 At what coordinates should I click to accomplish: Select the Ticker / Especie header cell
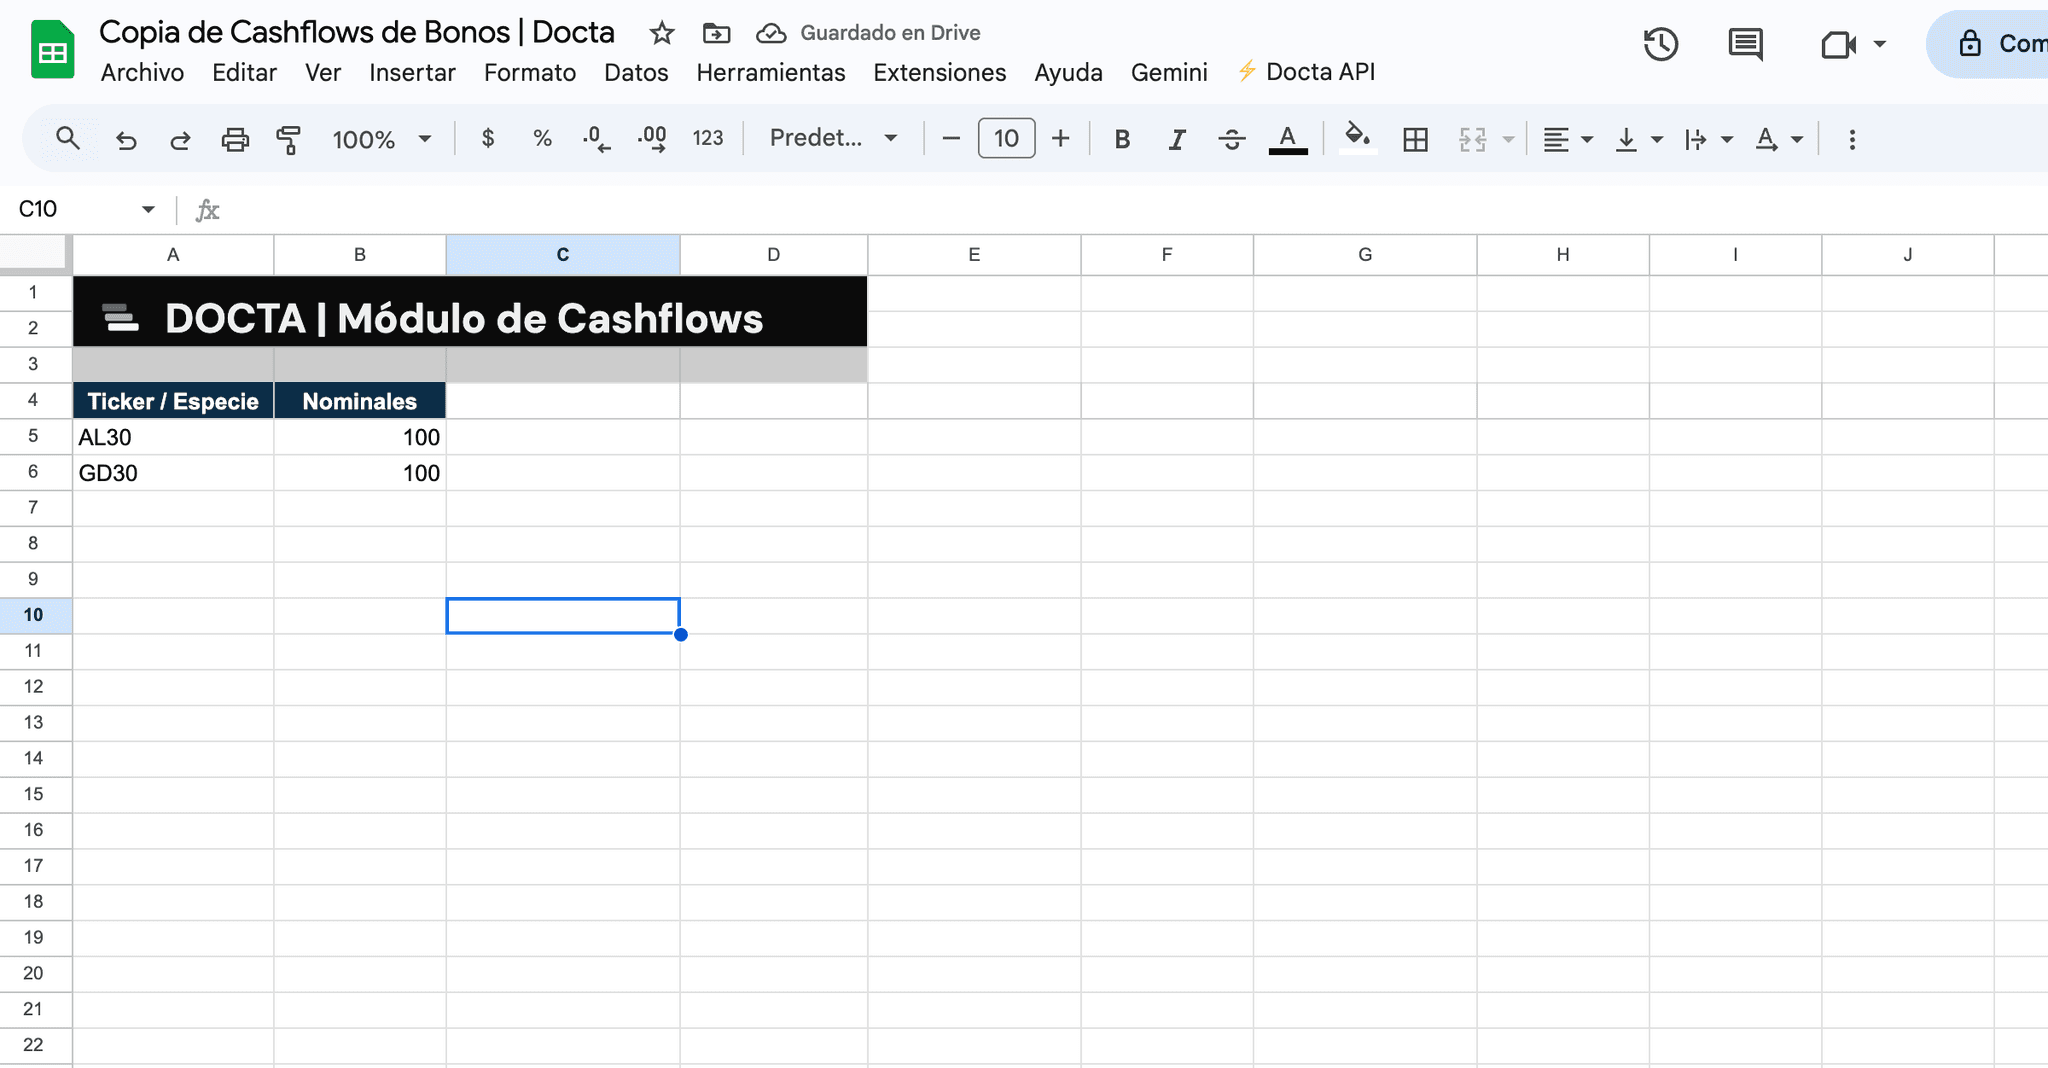click(x=173, y=401)
